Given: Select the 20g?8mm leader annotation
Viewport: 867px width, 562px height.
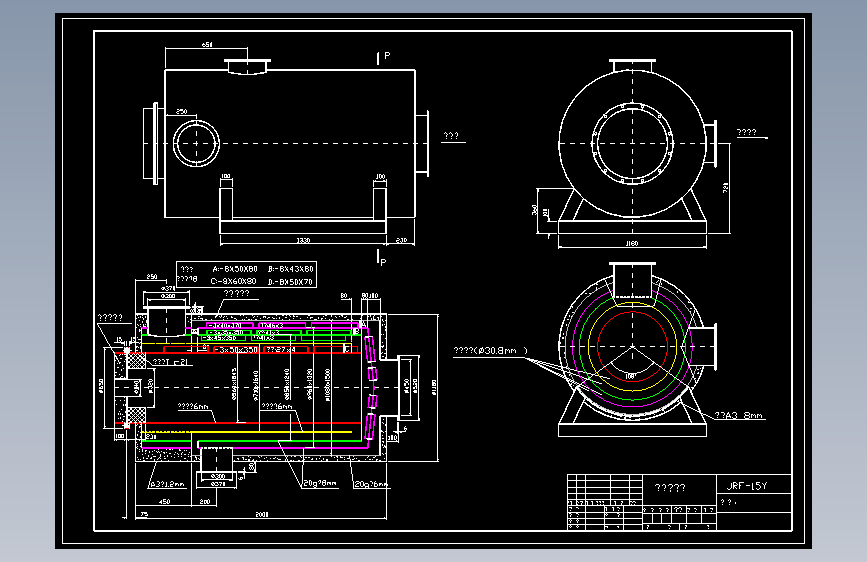Looking at the screenshot, I should click(320, 483).
